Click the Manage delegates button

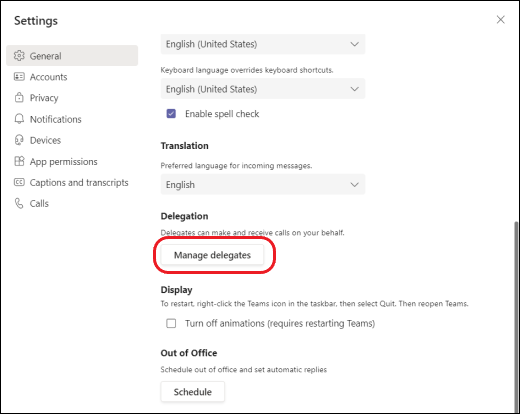coord(212,255)
